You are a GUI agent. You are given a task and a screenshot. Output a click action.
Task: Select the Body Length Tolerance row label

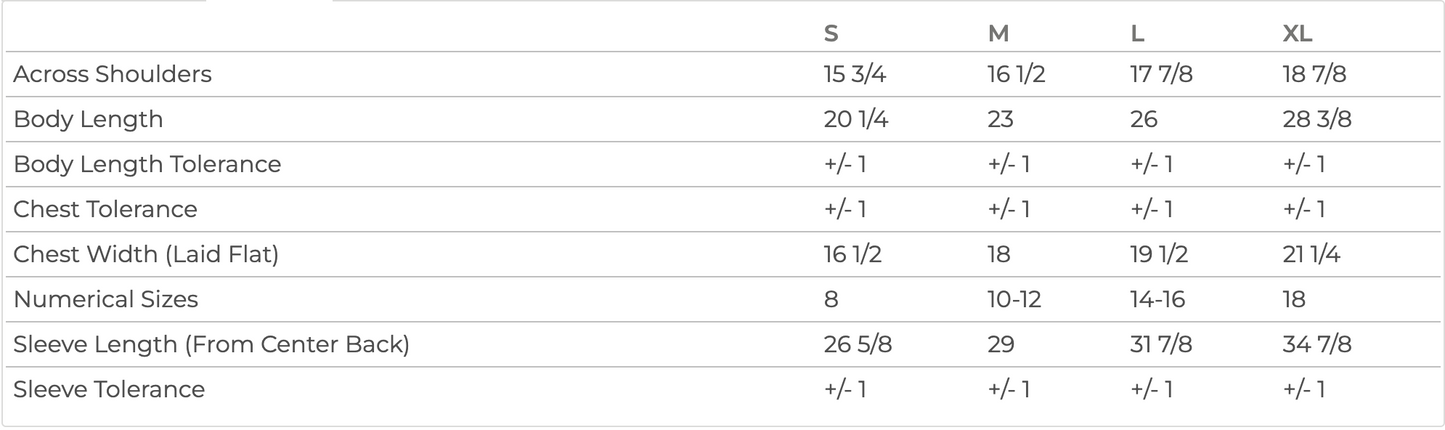pyautogui.click(x=147, y=164)
